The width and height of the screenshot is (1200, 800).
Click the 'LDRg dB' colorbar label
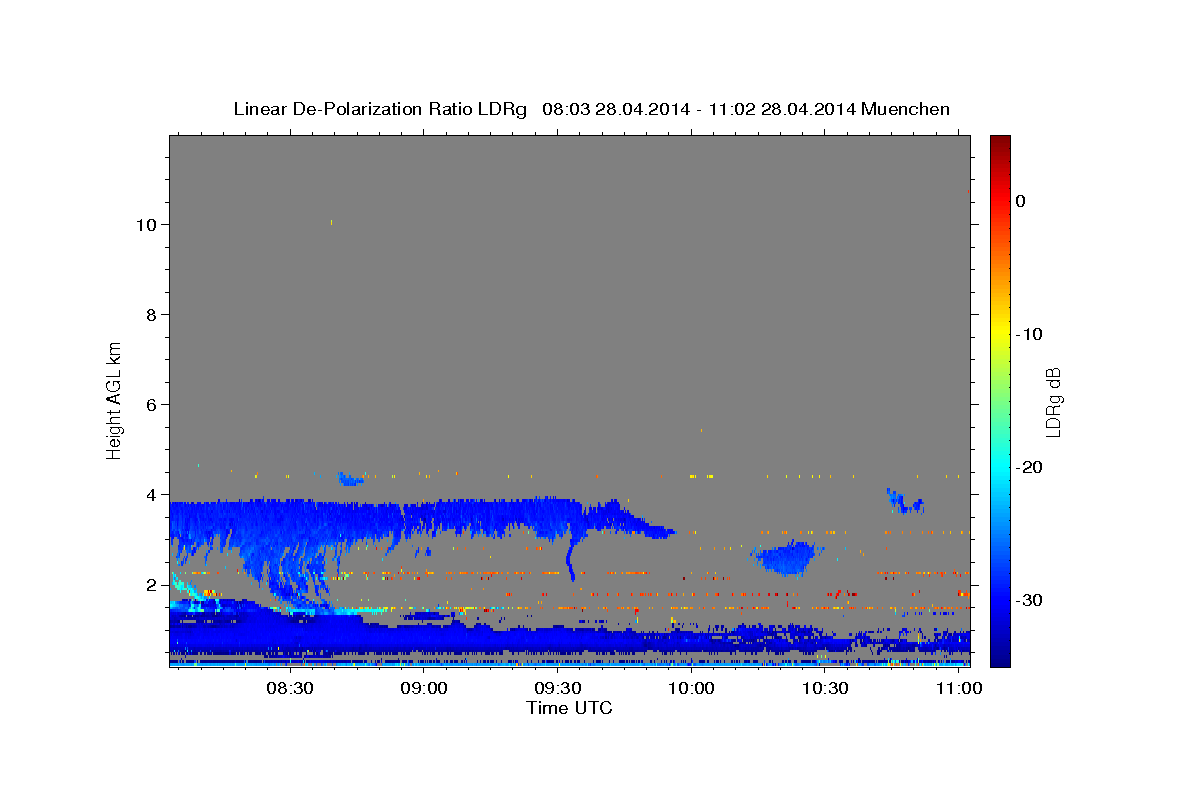pos(1053,401)
